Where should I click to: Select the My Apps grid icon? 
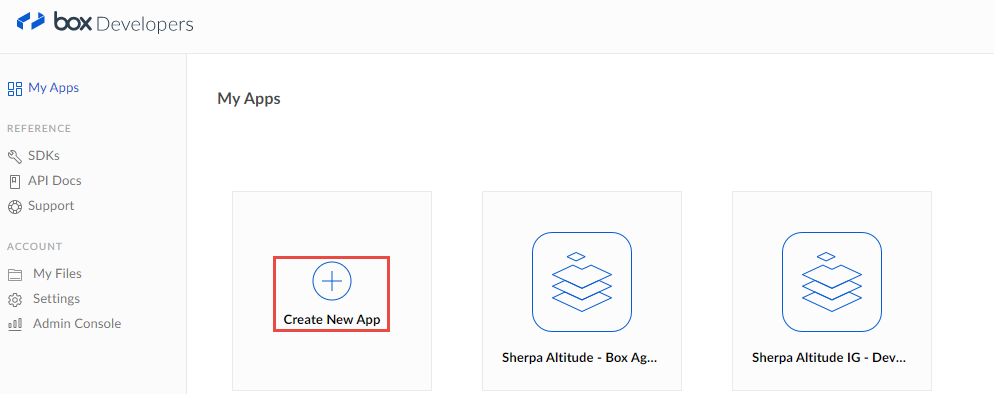click(x=15, y=88)
